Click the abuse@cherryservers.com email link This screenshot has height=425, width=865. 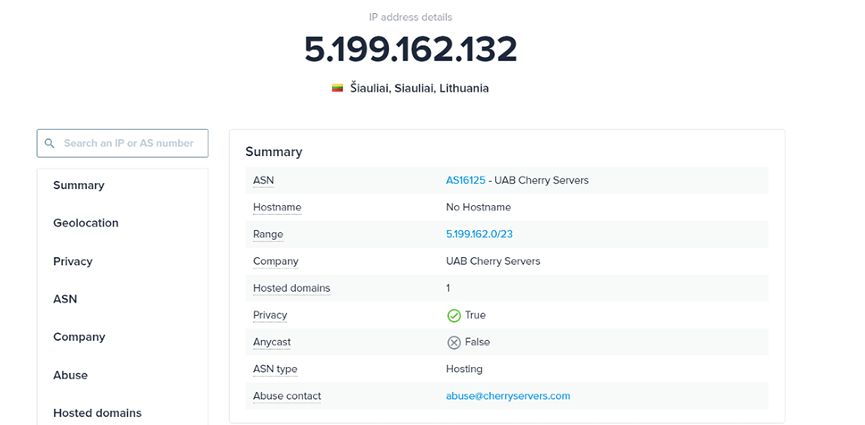[x=508, y=396]
